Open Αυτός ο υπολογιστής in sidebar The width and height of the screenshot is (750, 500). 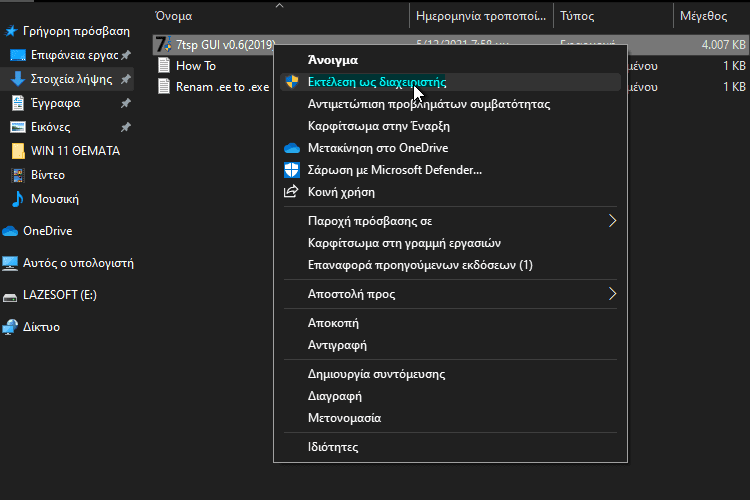(x=78, y=263)
